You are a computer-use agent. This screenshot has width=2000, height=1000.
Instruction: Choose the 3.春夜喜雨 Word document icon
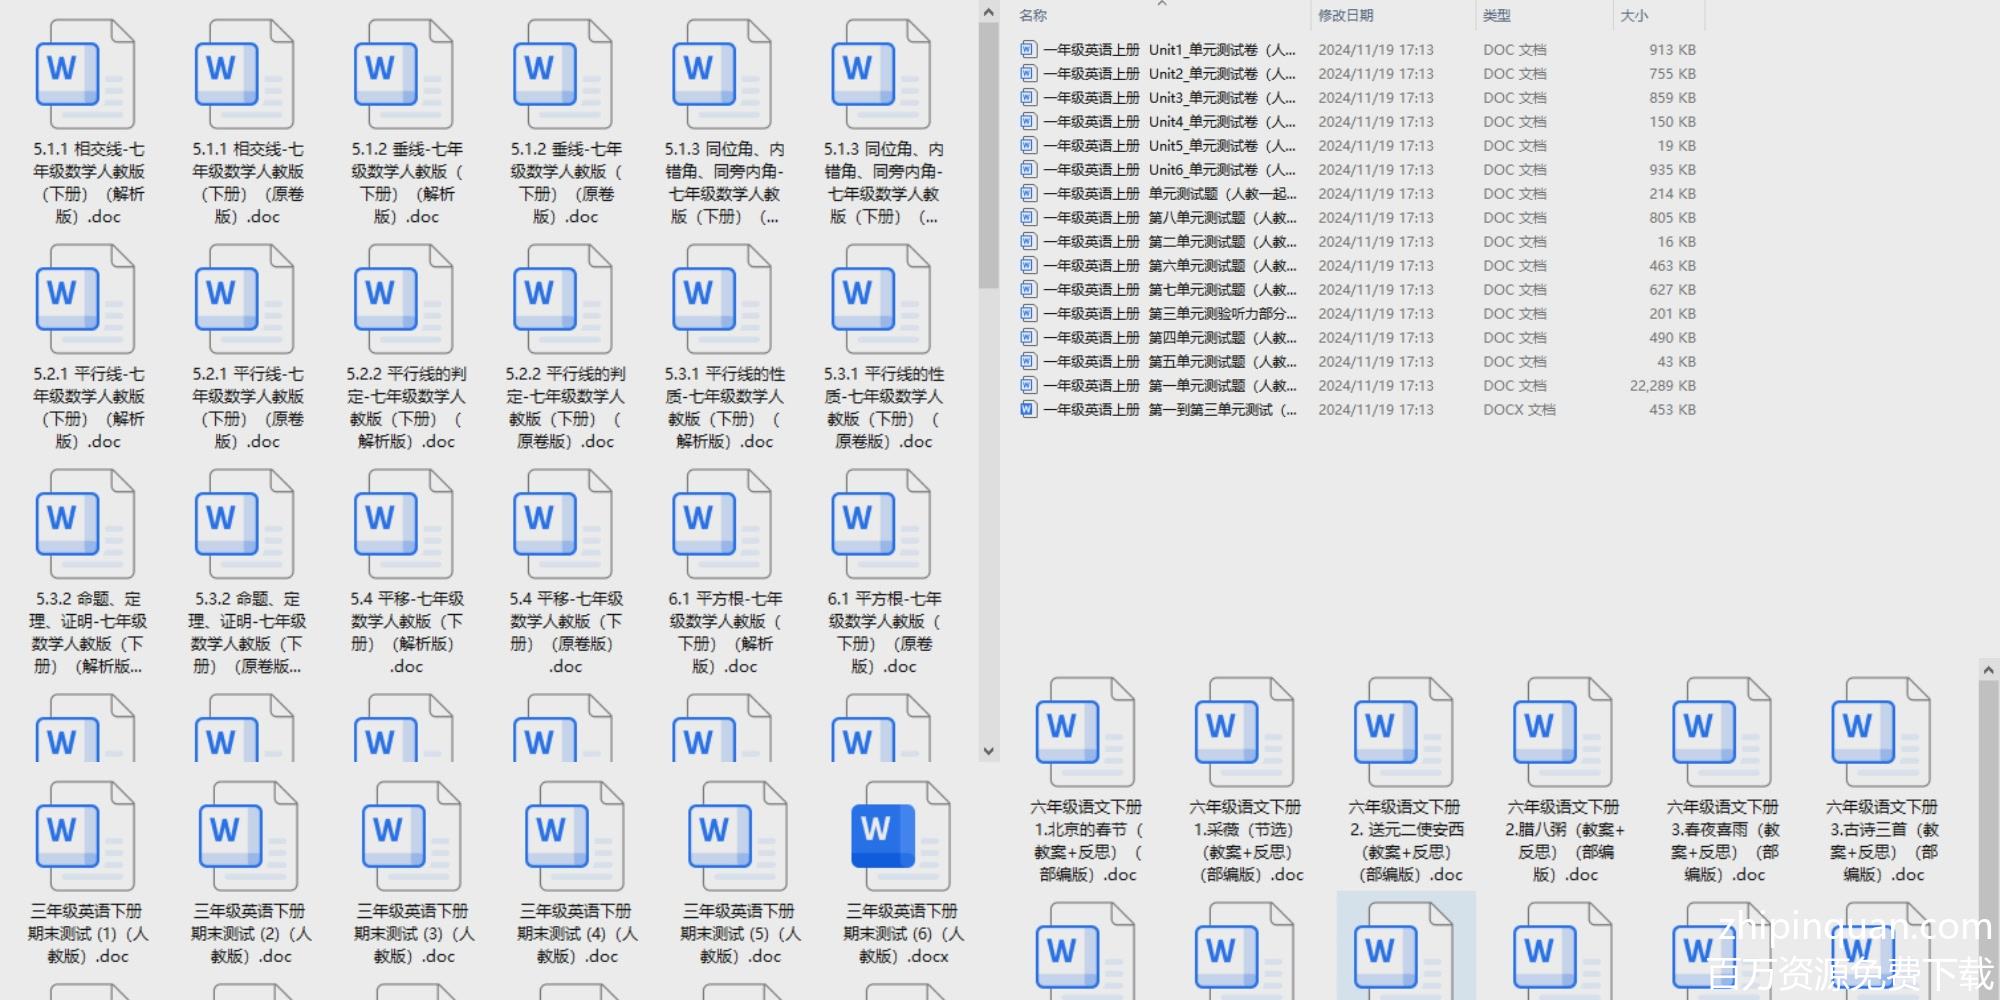[1722, 733]
